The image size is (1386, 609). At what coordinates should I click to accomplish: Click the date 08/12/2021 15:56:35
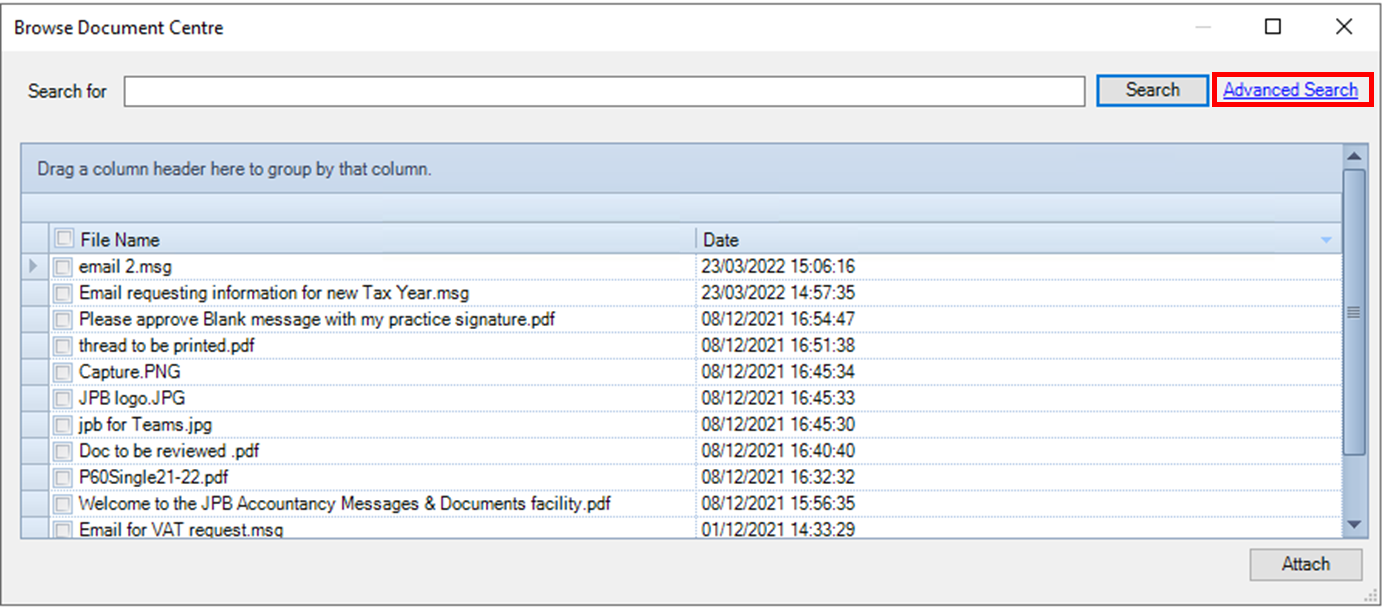click(x=778, y=504)
